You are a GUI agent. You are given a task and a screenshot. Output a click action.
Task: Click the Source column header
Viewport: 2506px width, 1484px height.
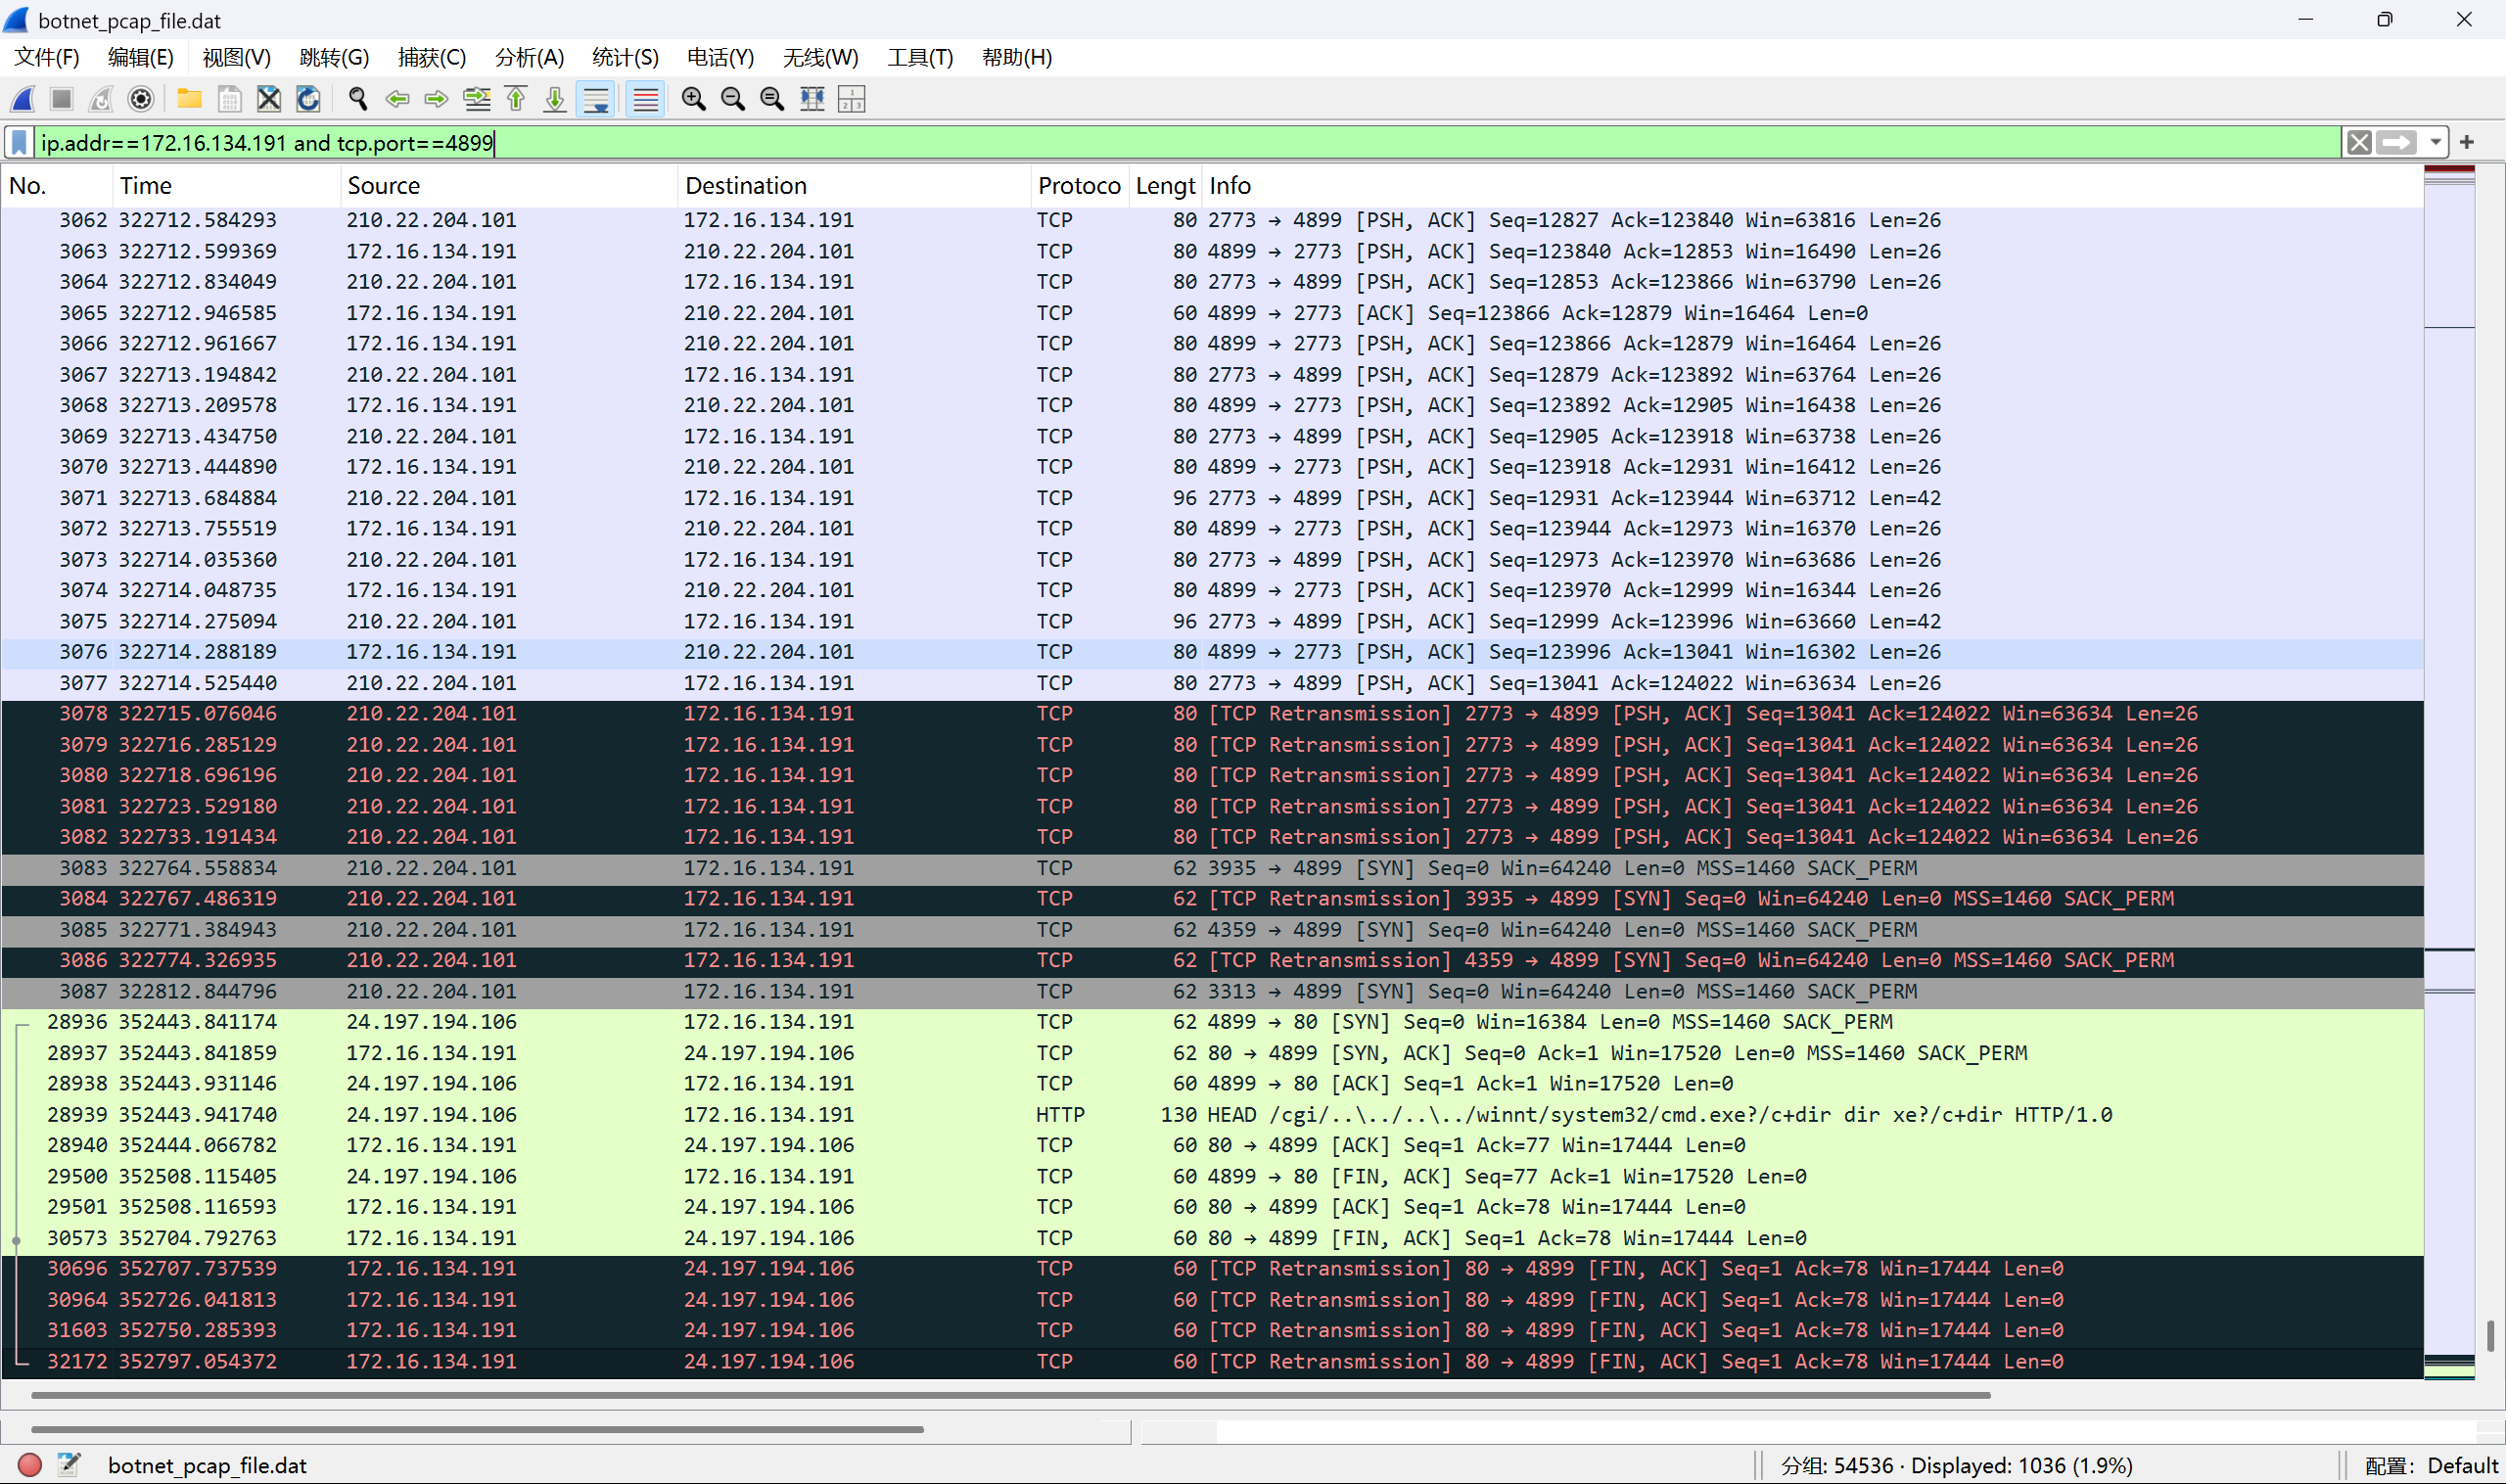(x=384, y=186)
